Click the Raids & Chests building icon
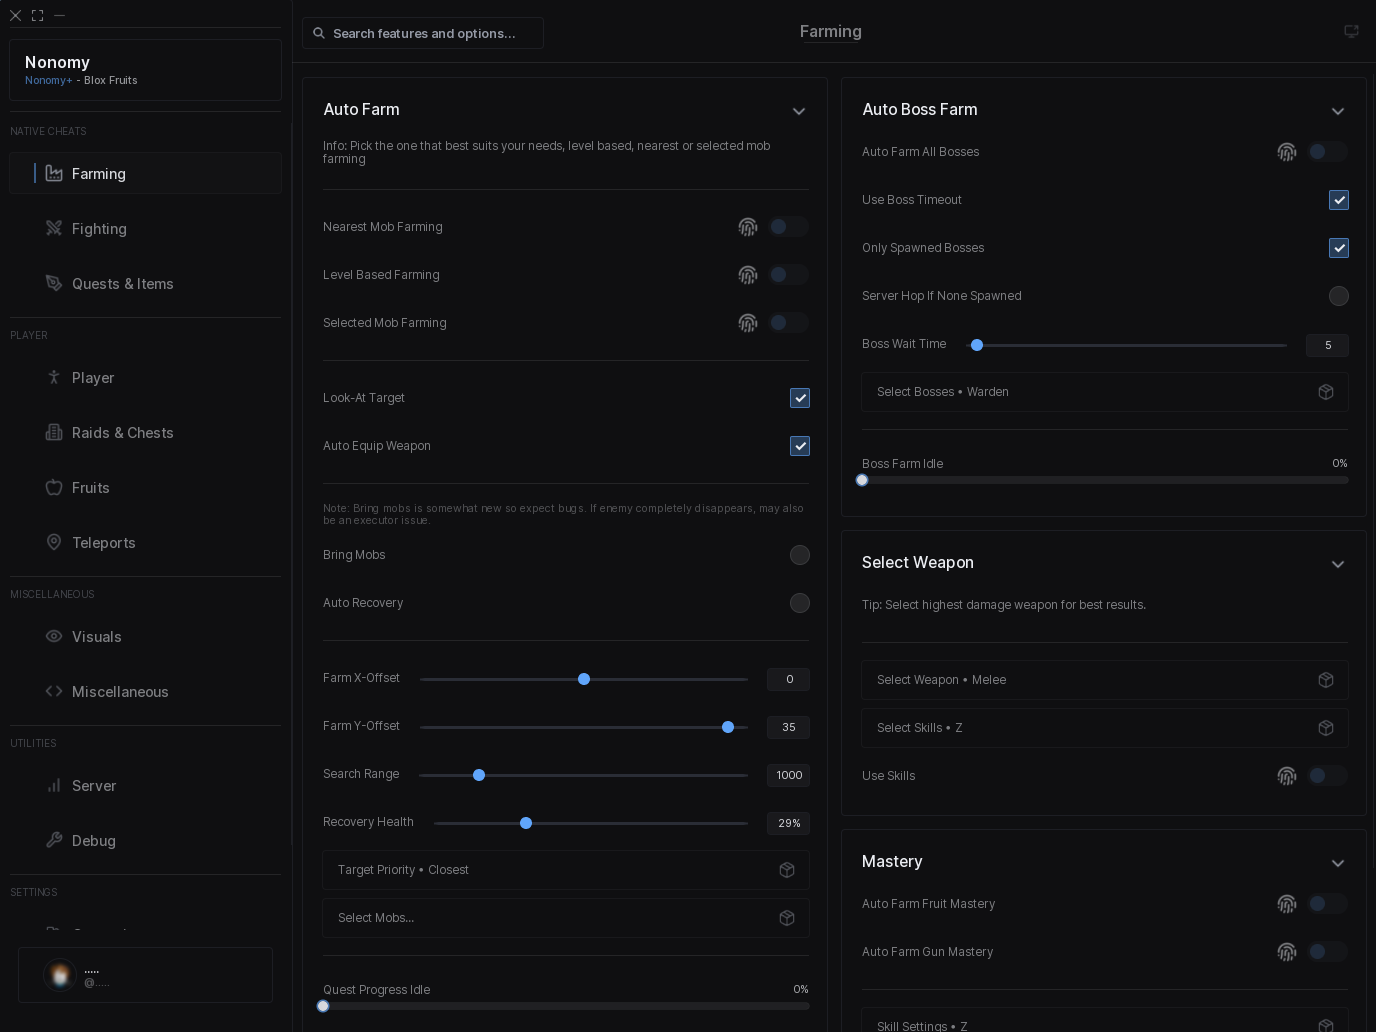This screenshot has width=1376, height=1032. pyautogui.click(x=54, y=432)
